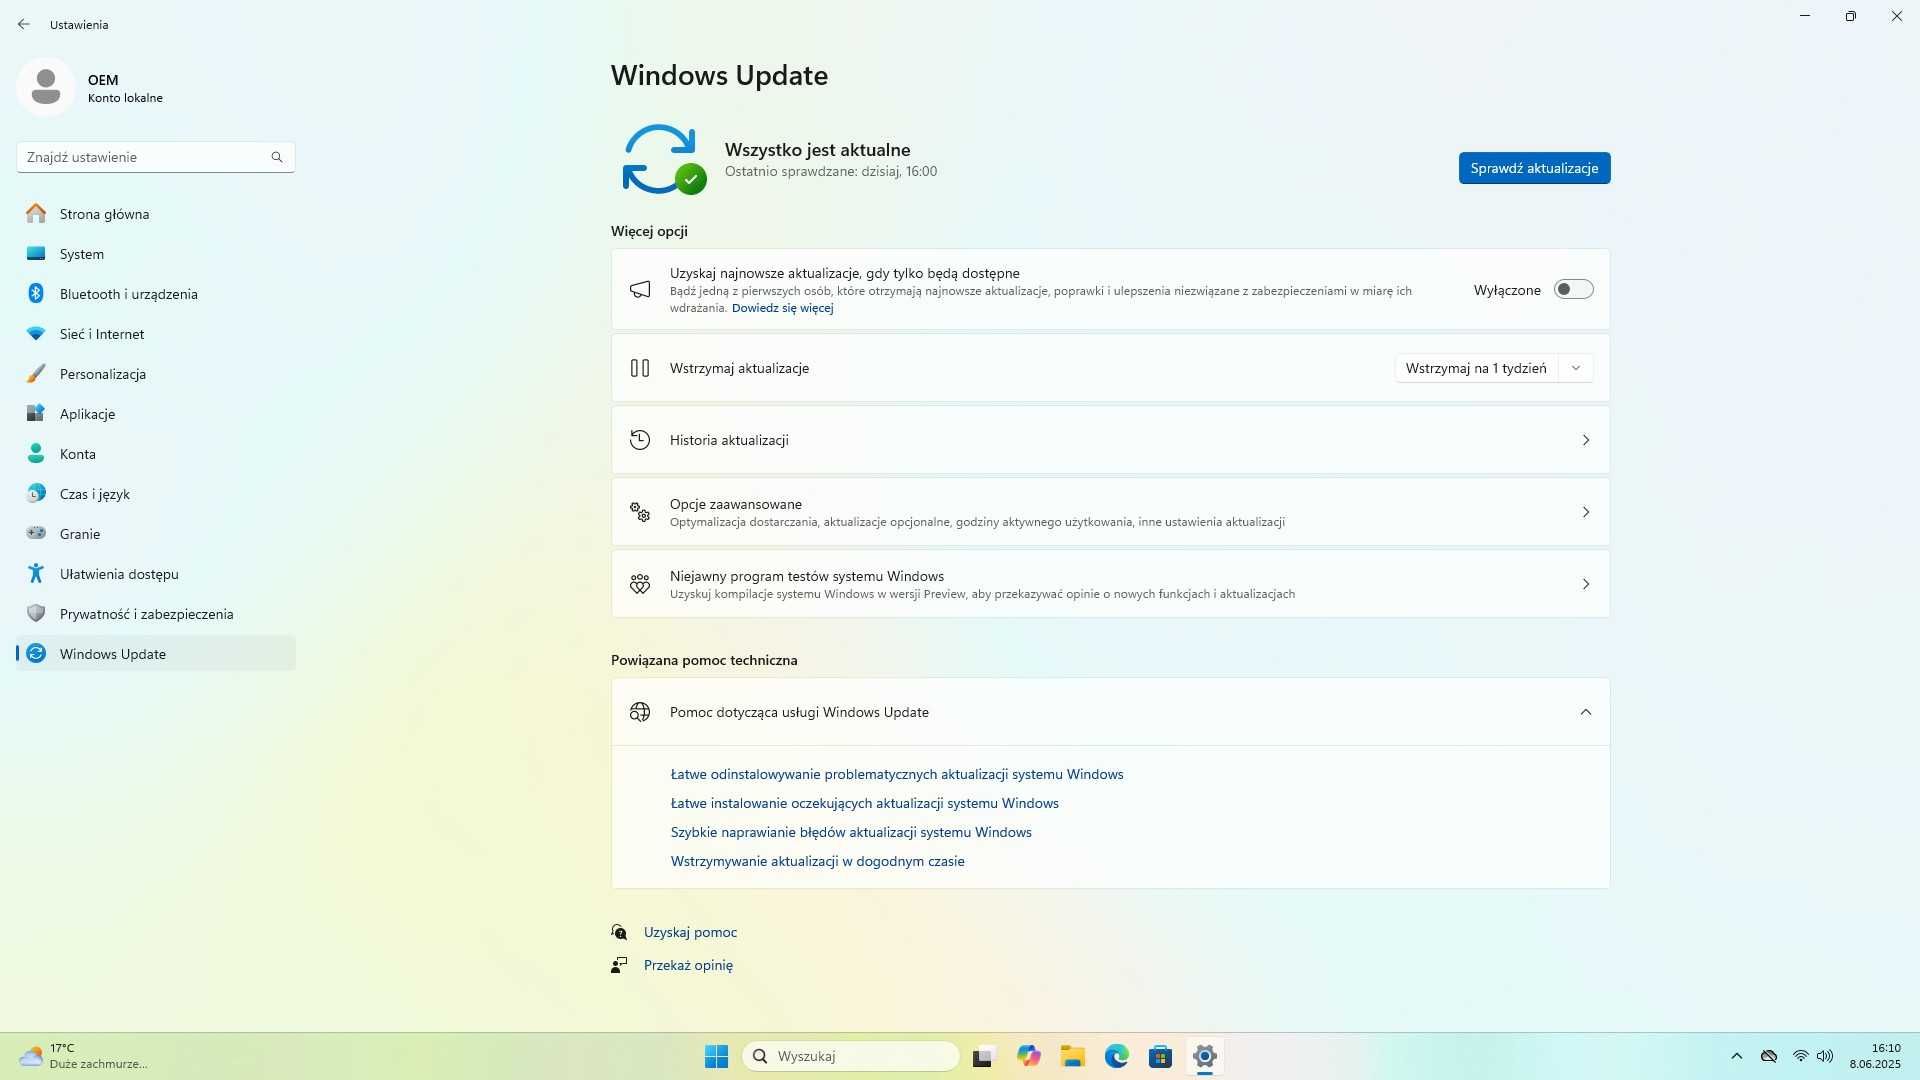
Task: Open Strona główna in sidebar
Action: click(156, 214)
